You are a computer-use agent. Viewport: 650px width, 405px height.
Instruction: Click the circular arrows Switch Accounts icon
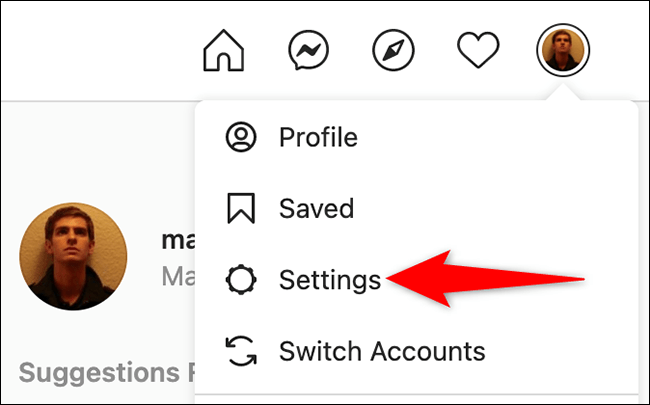coord(241,351)
